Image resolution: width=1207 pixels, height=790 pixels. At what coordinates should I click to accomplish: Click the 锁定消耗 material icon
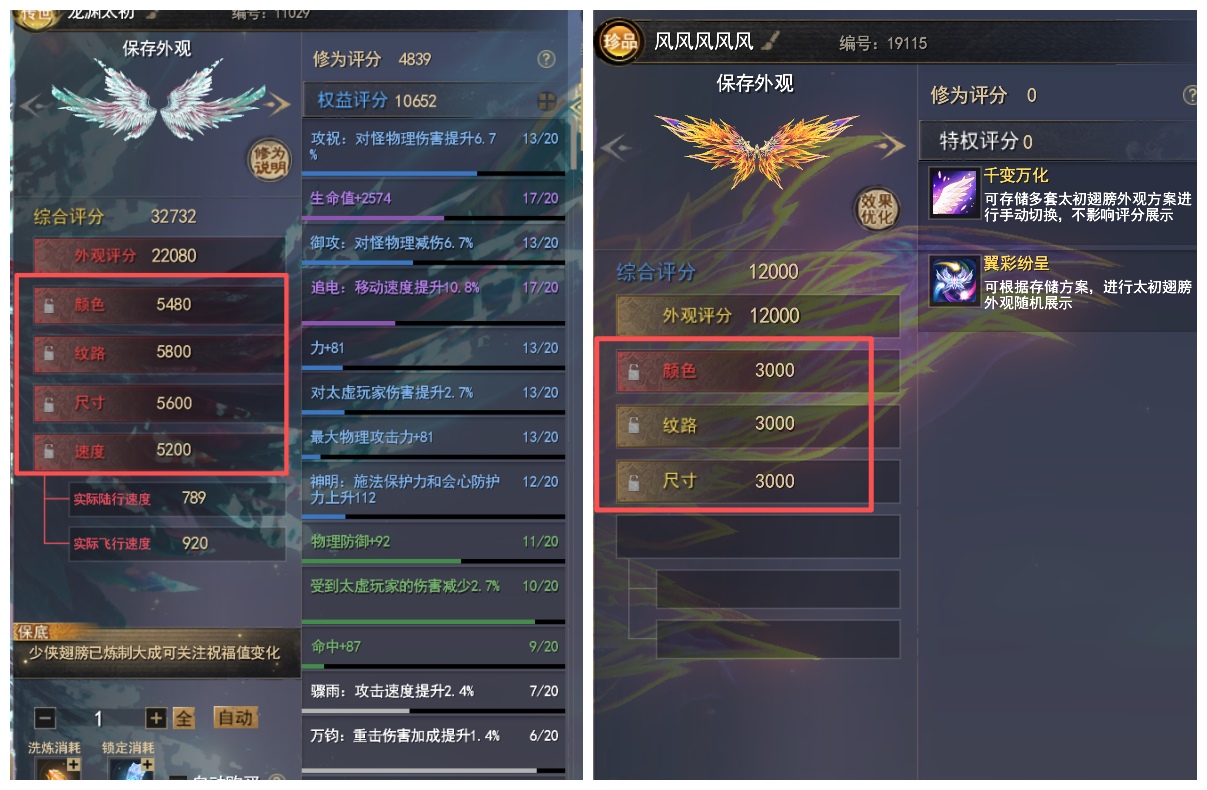129,770
